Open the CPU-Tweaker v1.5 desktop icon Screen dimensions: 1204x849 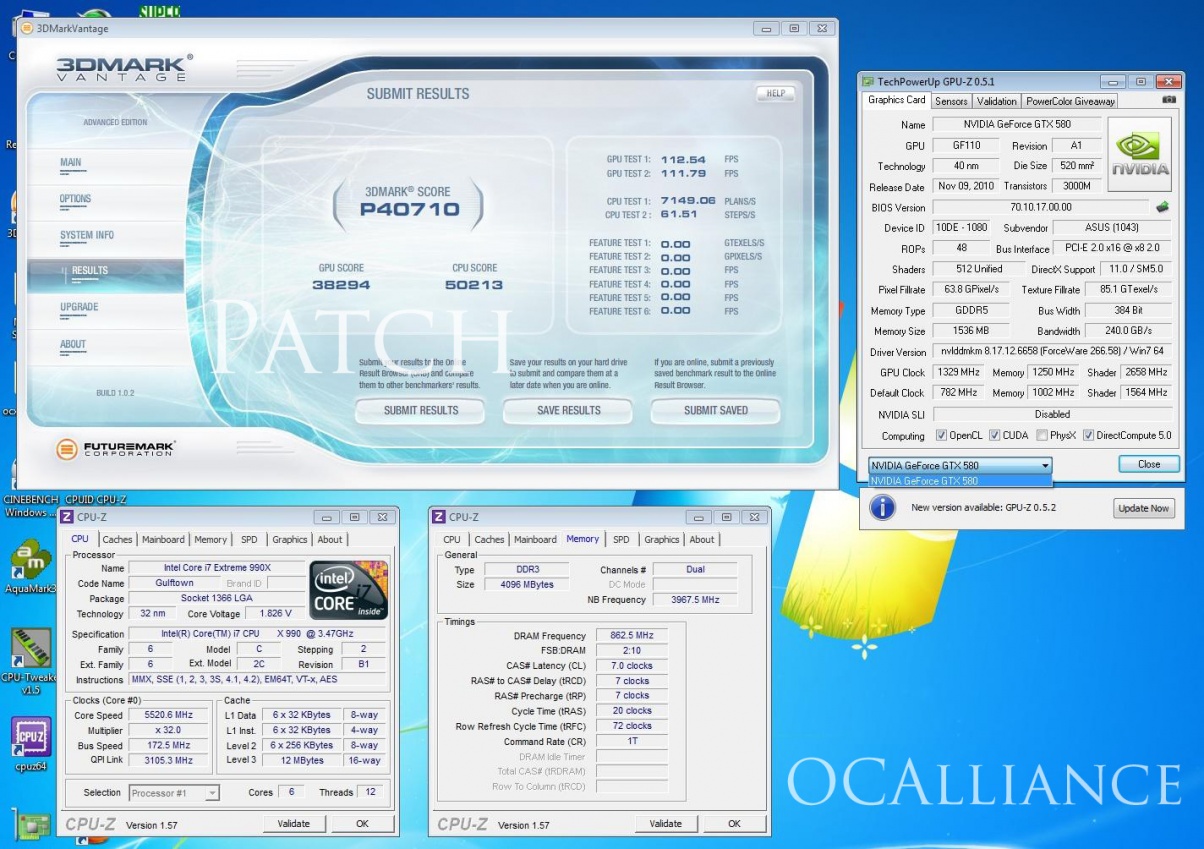[30, 648]
